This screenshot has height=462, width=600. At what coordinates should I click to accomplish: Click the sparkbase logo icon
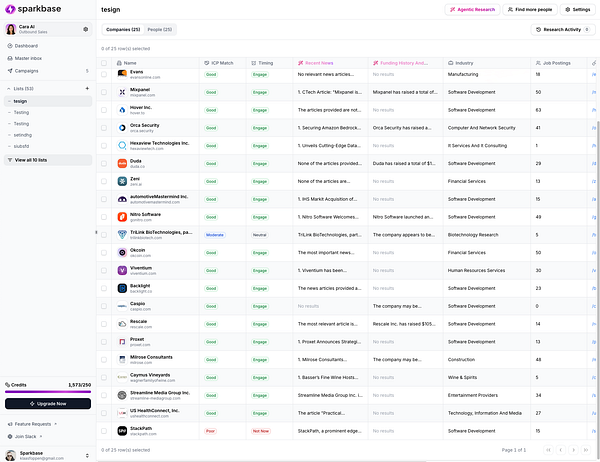[x=10, y=9]
